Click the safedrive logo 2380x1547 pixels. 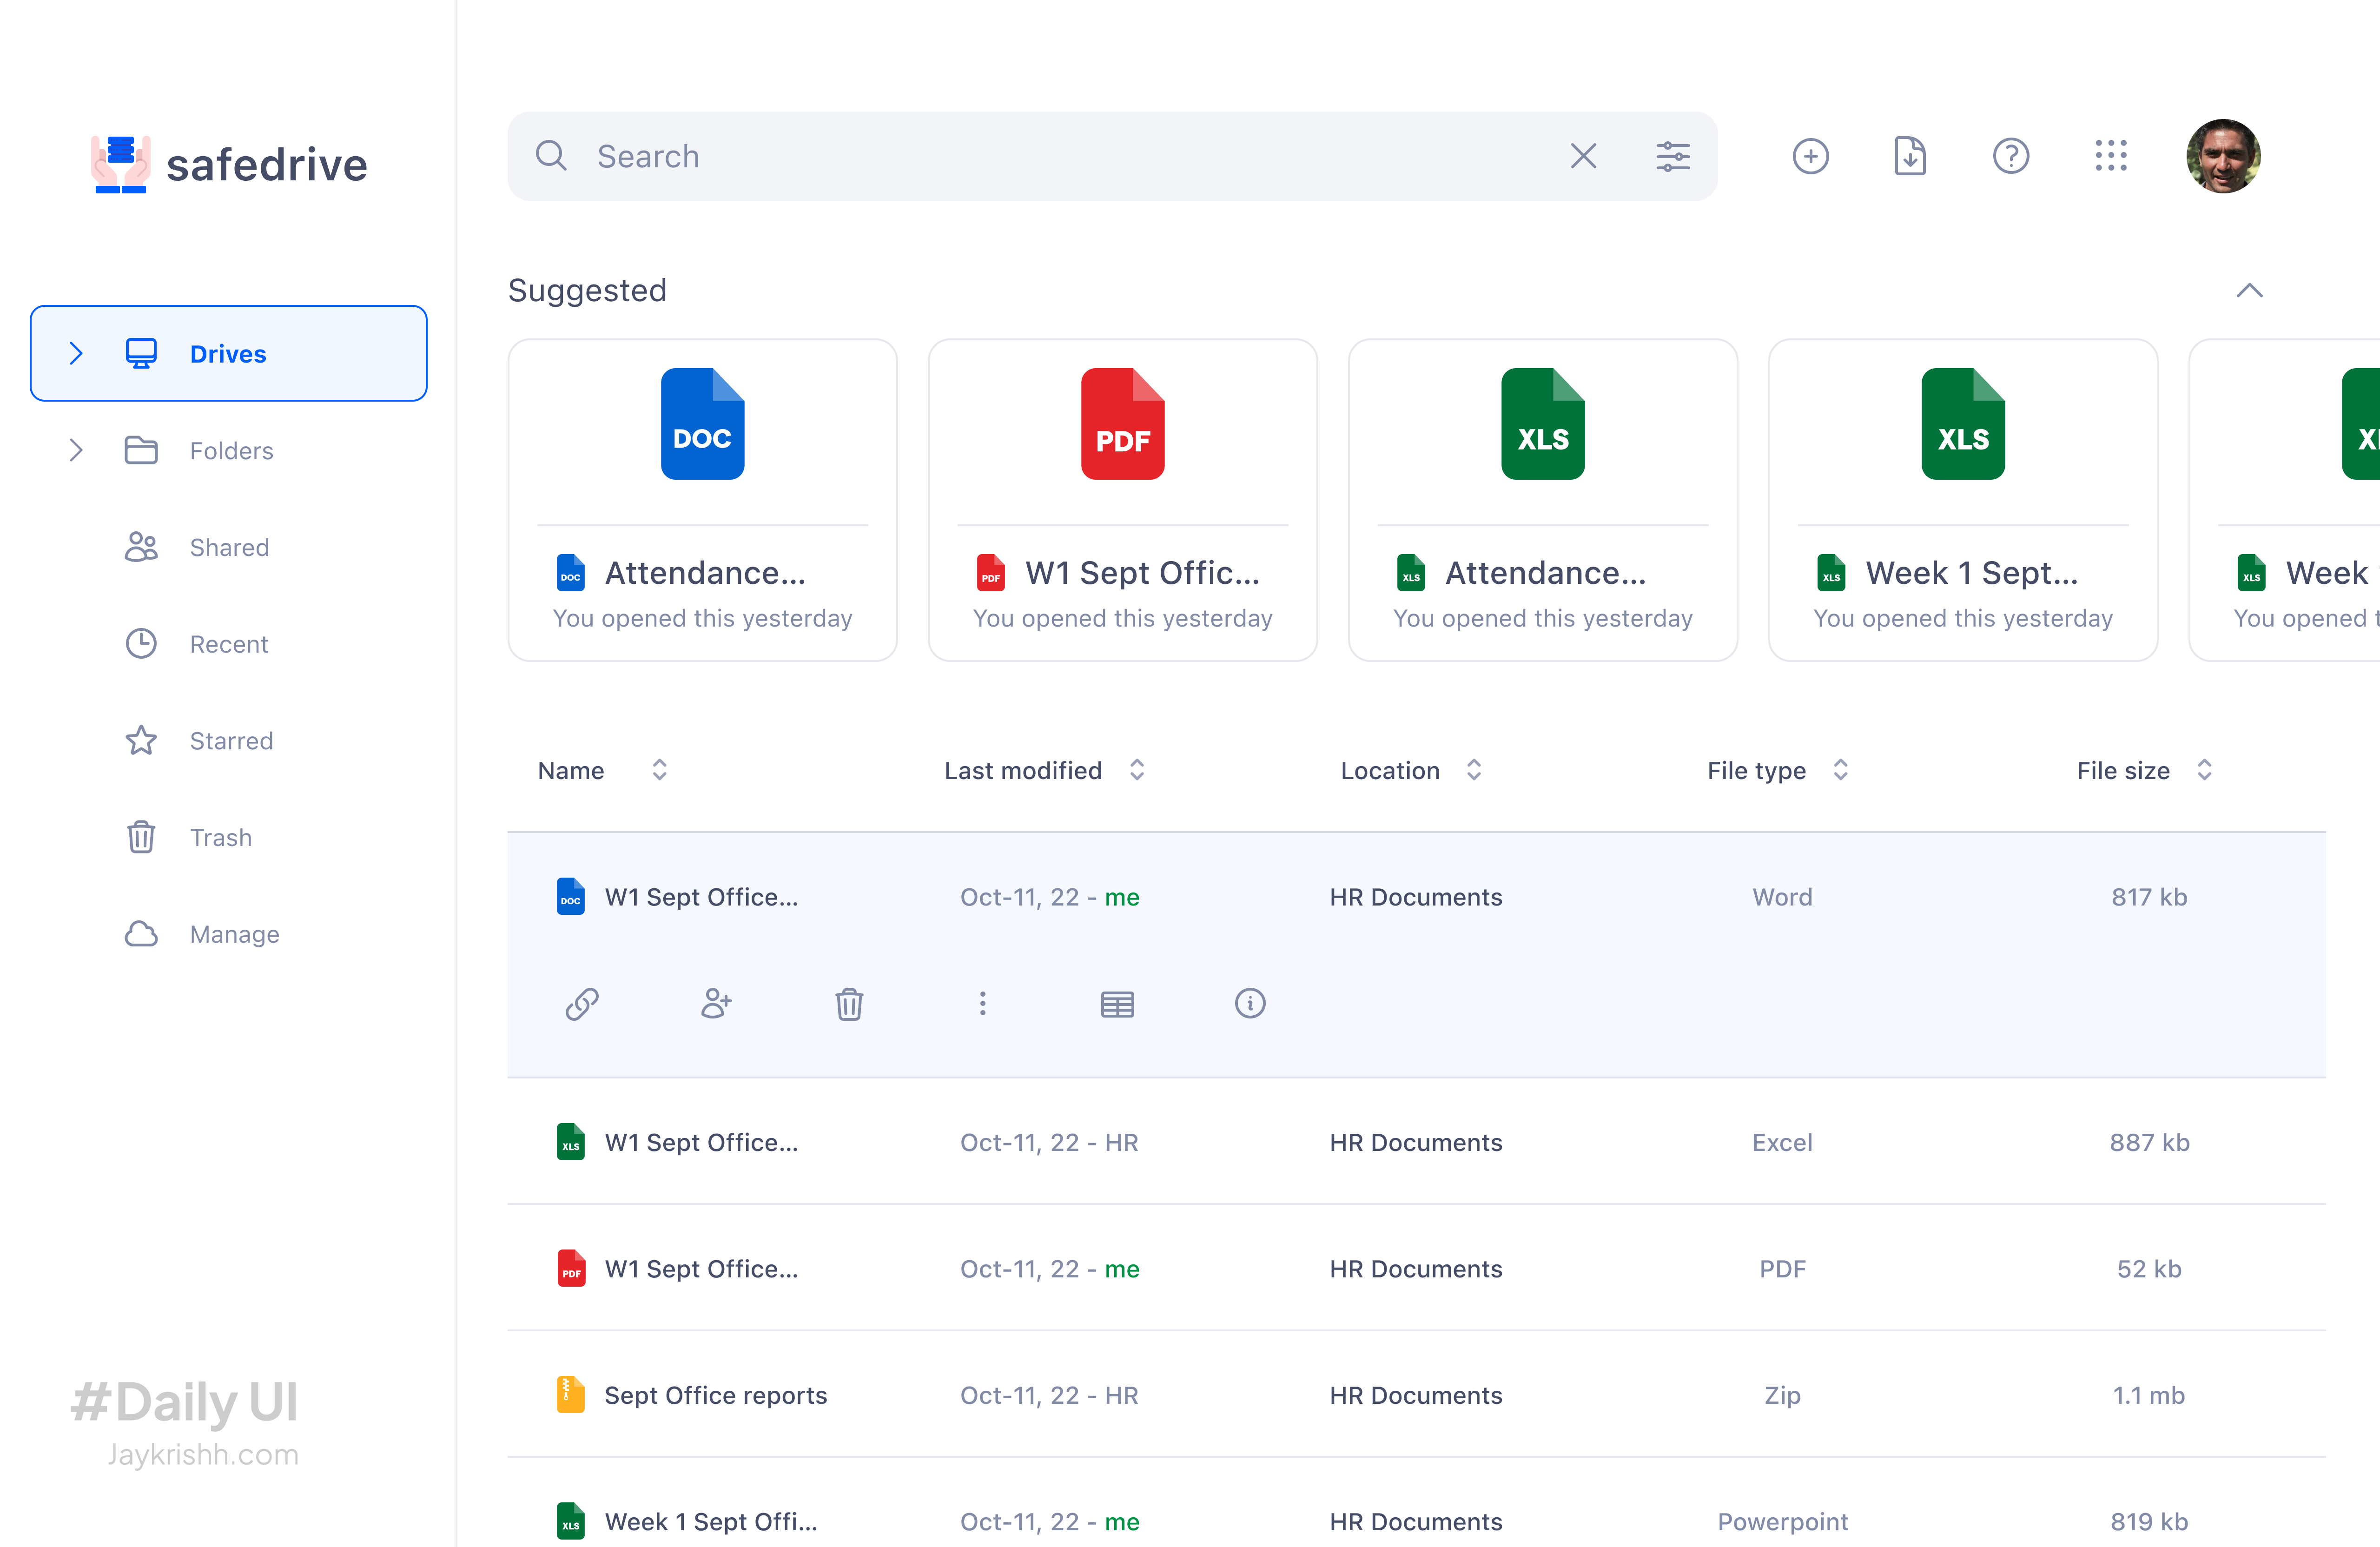pos(229,164)
